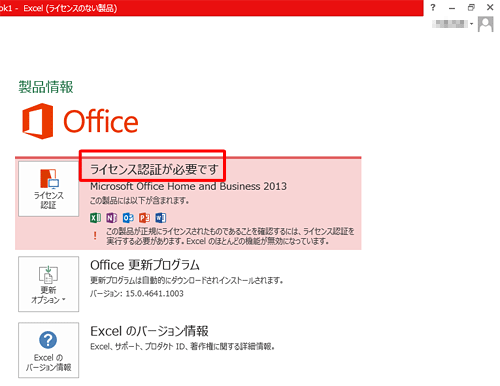The width and height of the screenshot is (500, 386).
Task: Click the 更新プログラムは自動的に description text
Action: (x=187, y=280)
